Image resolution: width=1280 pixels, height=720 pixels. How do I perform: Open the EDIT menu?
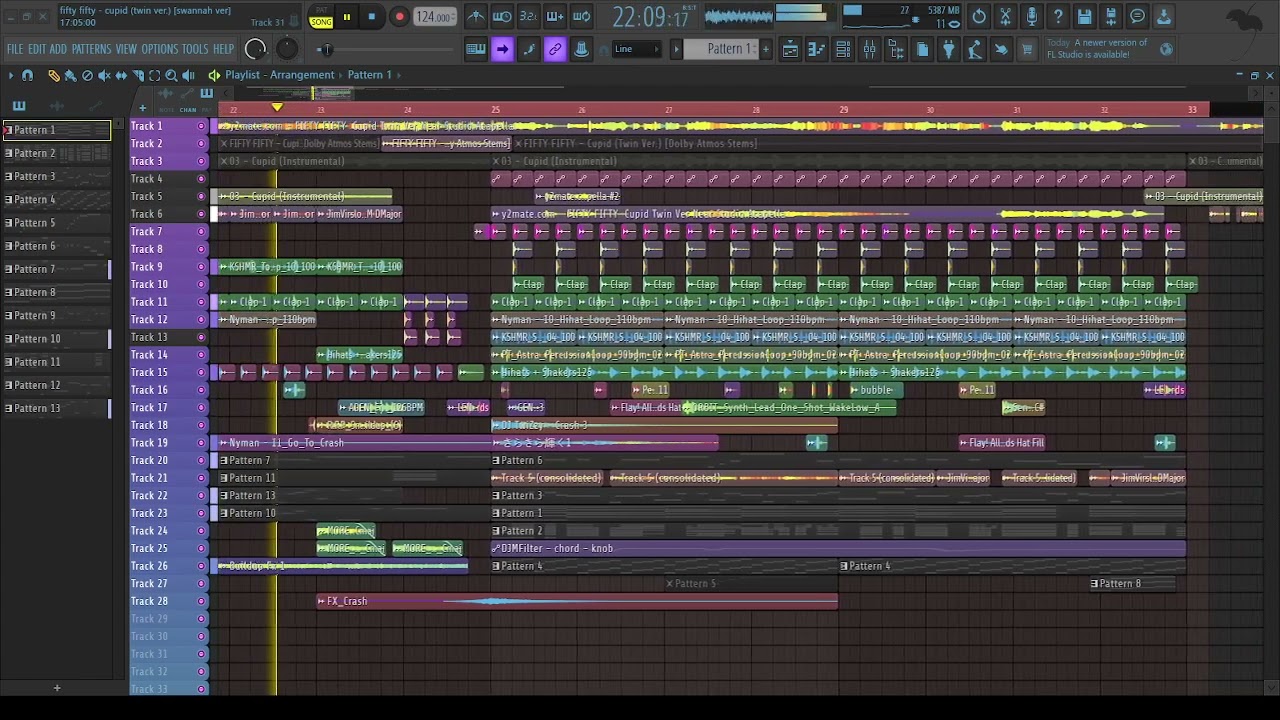37,49
